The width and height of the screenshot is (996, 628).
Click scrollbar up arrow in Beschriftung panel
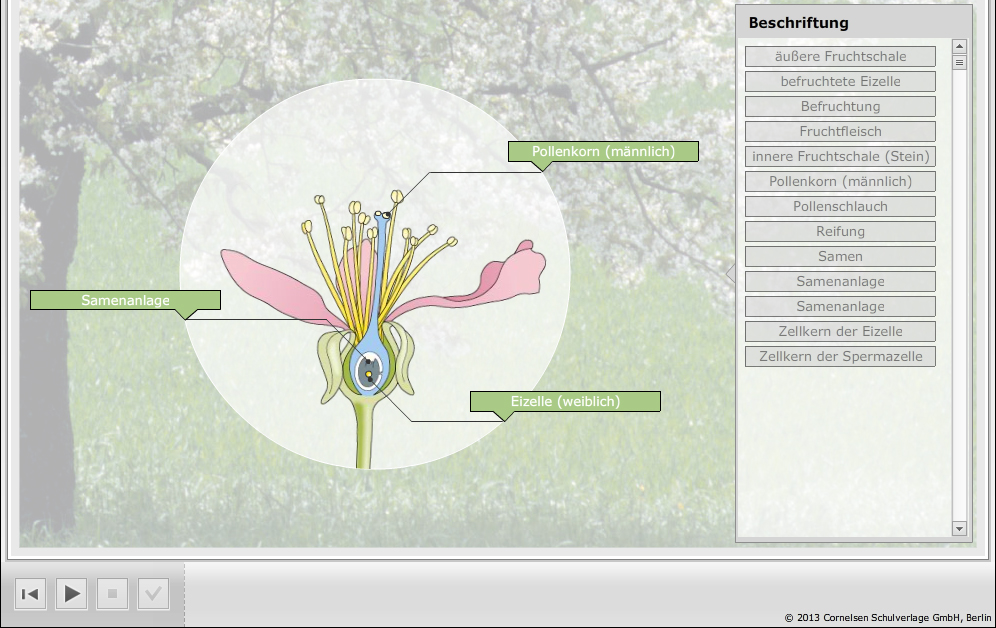[960, 46]
